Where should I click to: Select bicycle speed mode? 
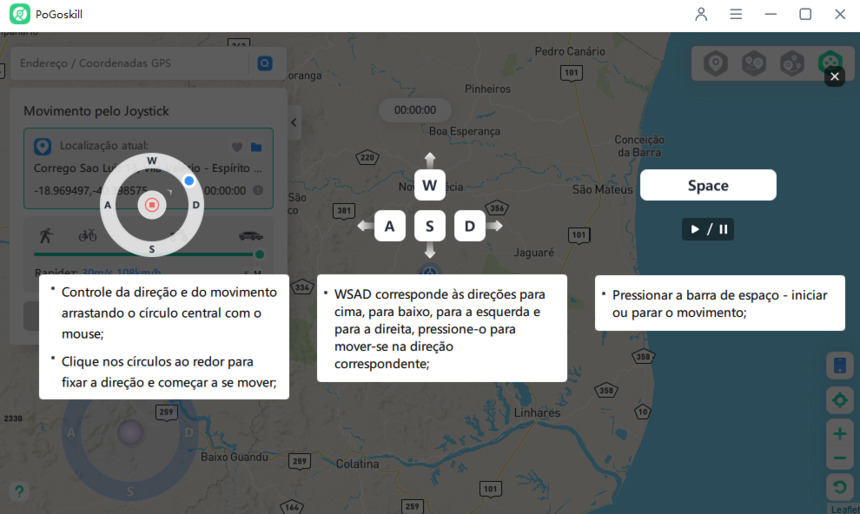click(x=88, y=236)
